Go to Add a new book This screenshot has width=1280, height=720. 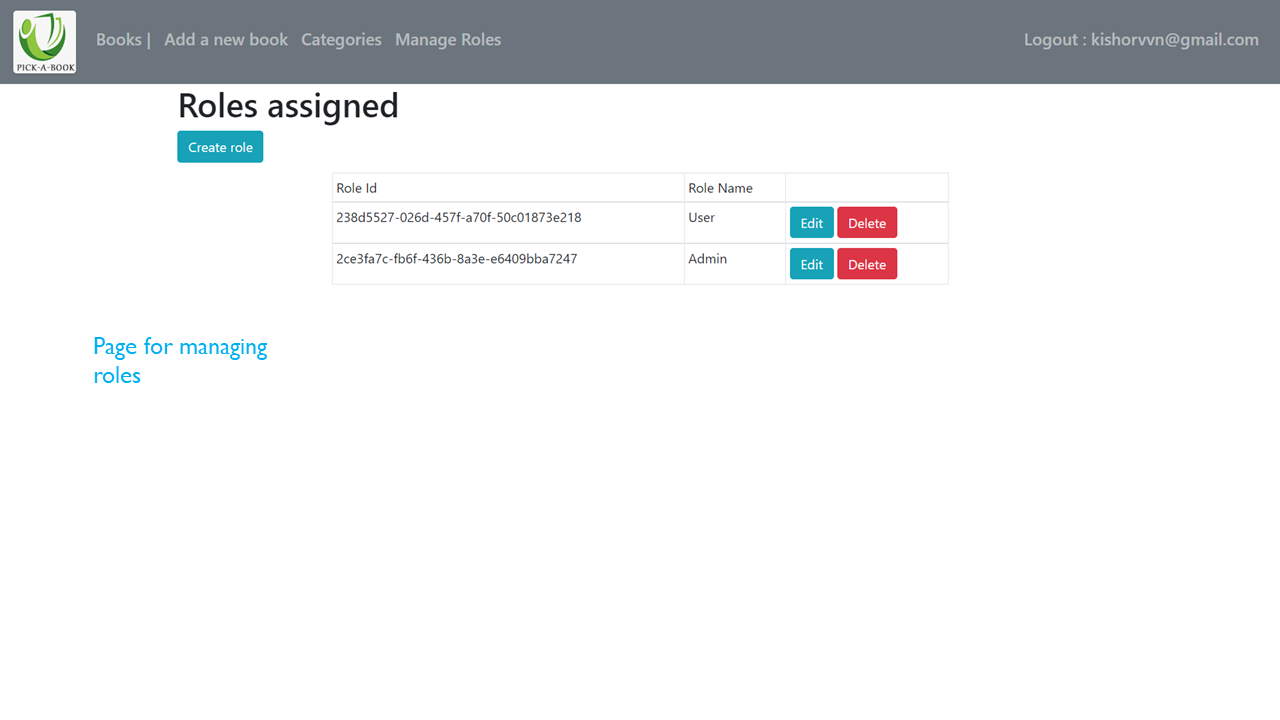click(x=226, y=40)
